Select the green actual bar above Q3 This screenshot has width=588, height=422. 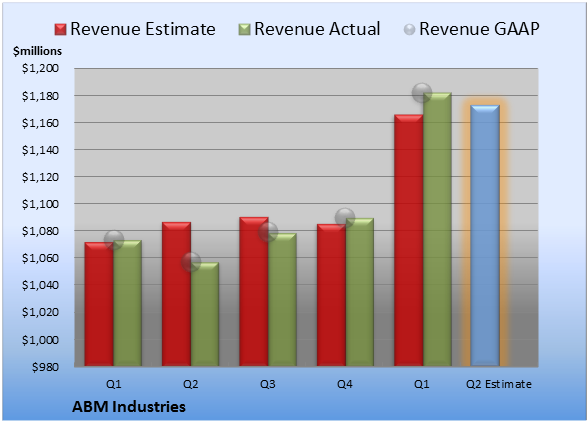282,300
